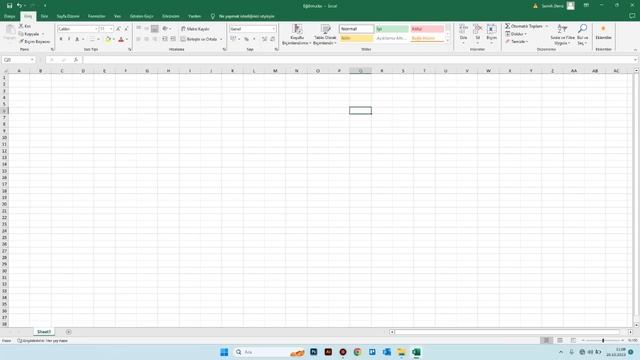Open Koşullu Biçimlendirme conditional formatting
The width and height of the screenshot is (640, 360).
click(297, 34)
